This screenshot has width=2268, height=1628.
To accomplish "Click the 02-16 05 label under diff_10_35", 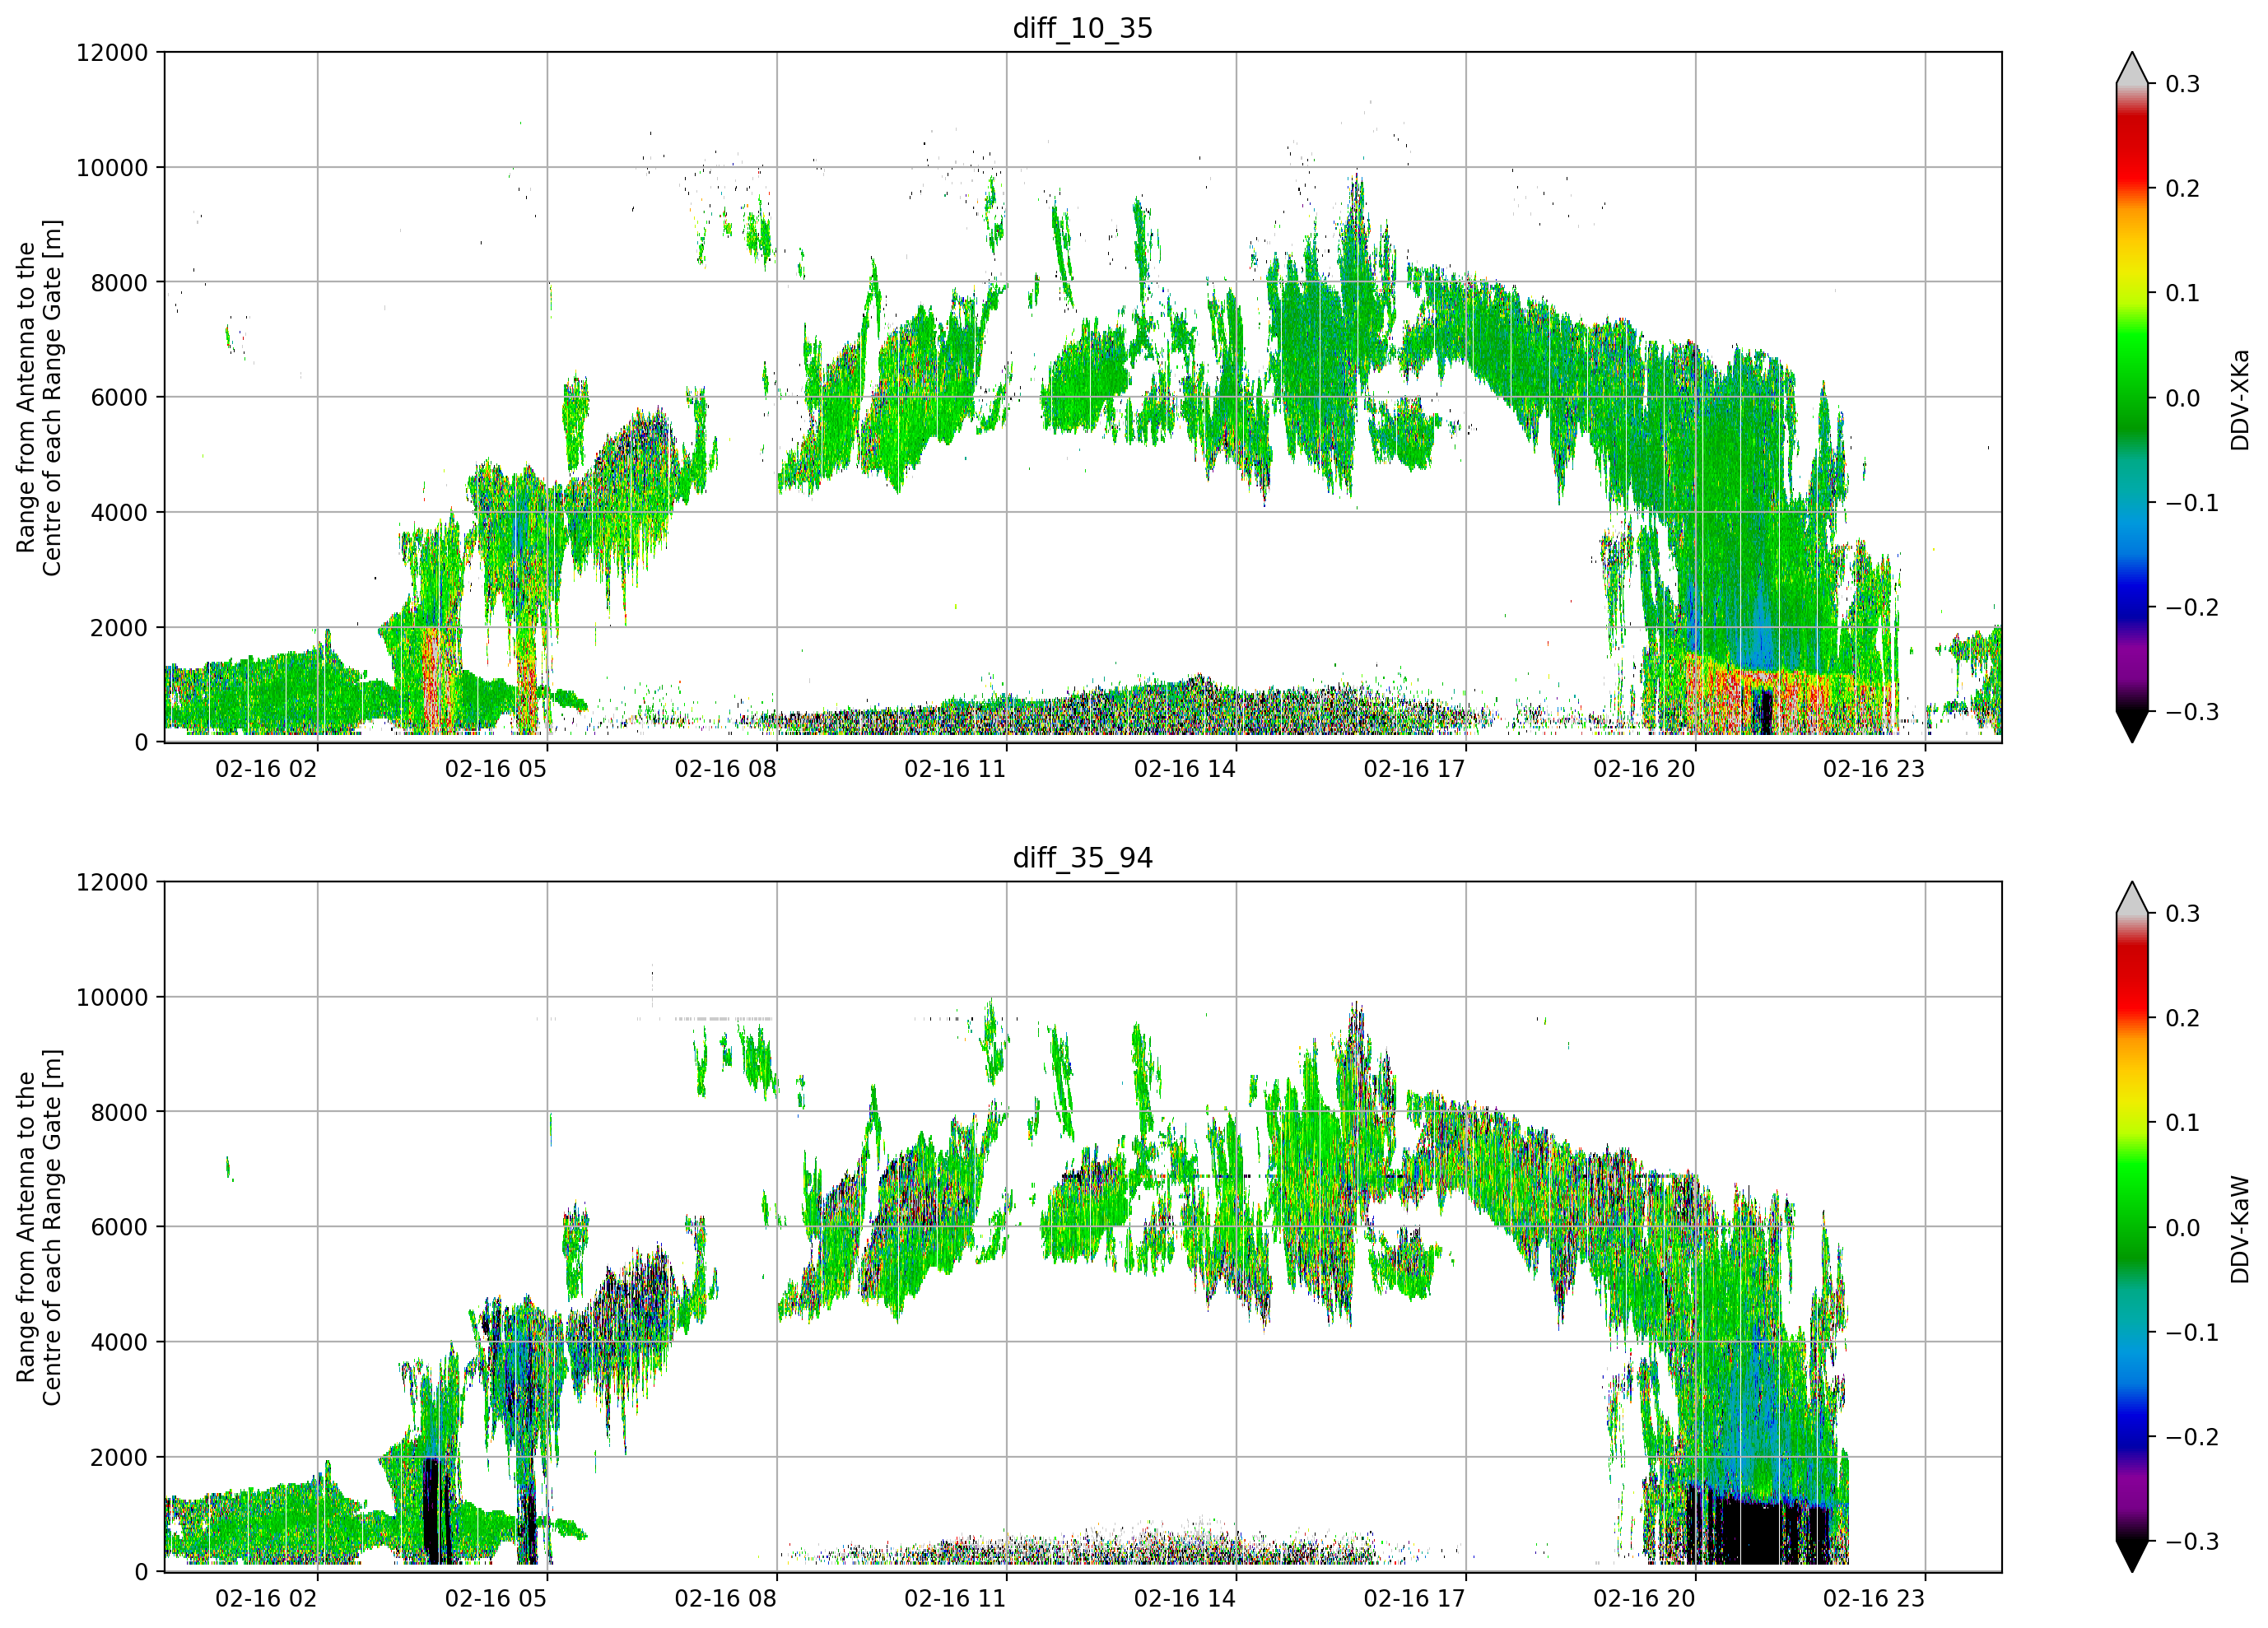I will tap(496, 769).
